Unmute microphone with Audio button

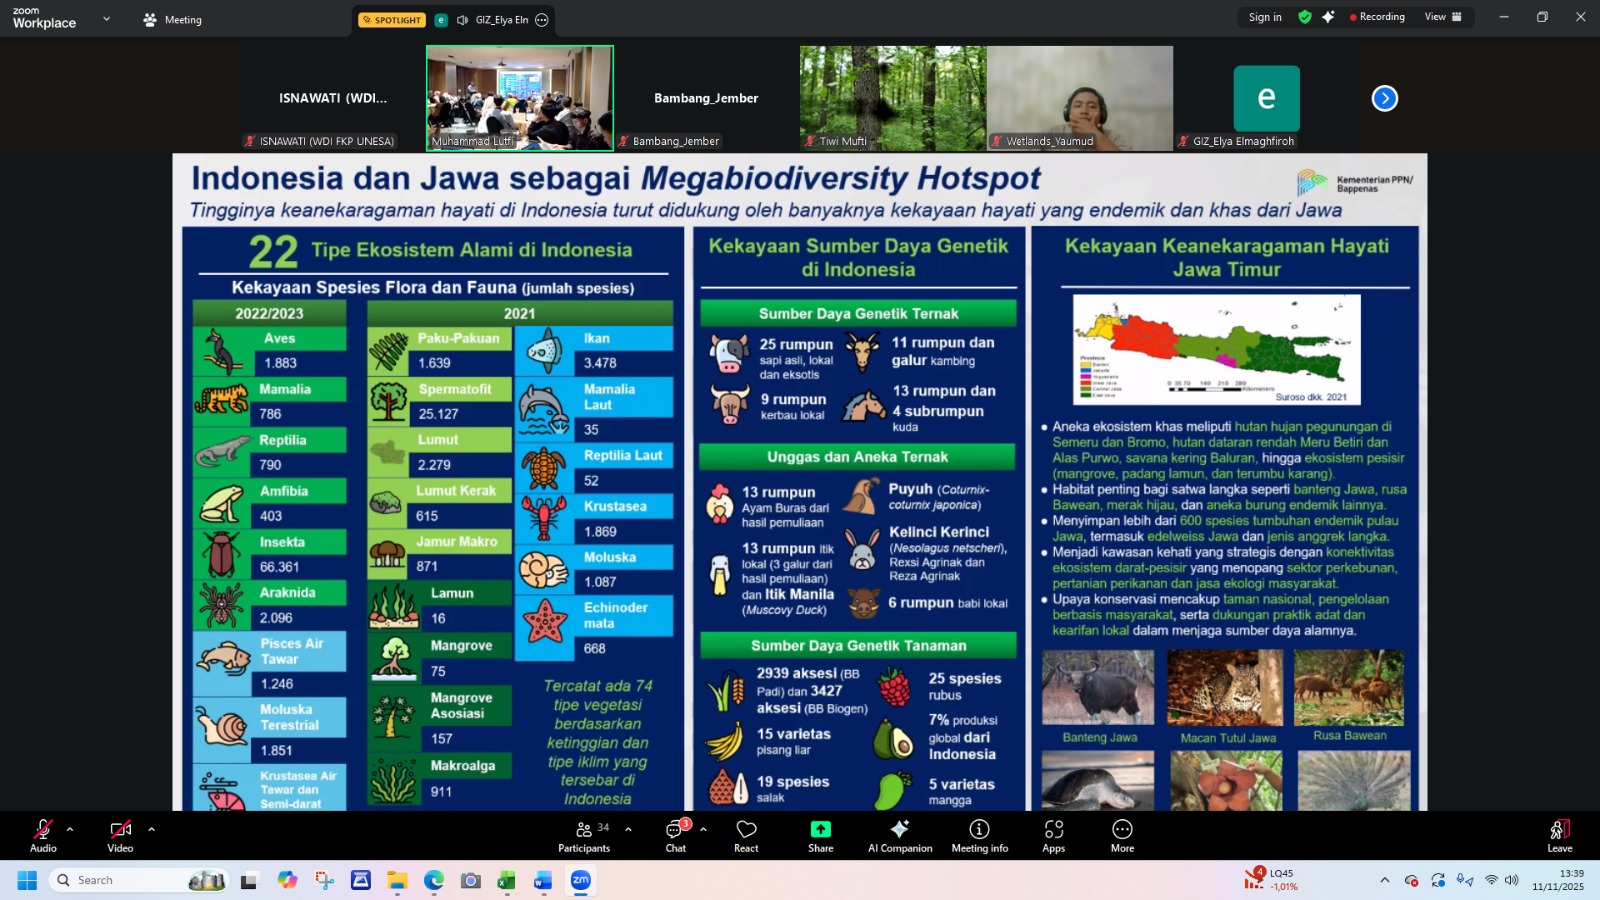[x=43, y=835]
